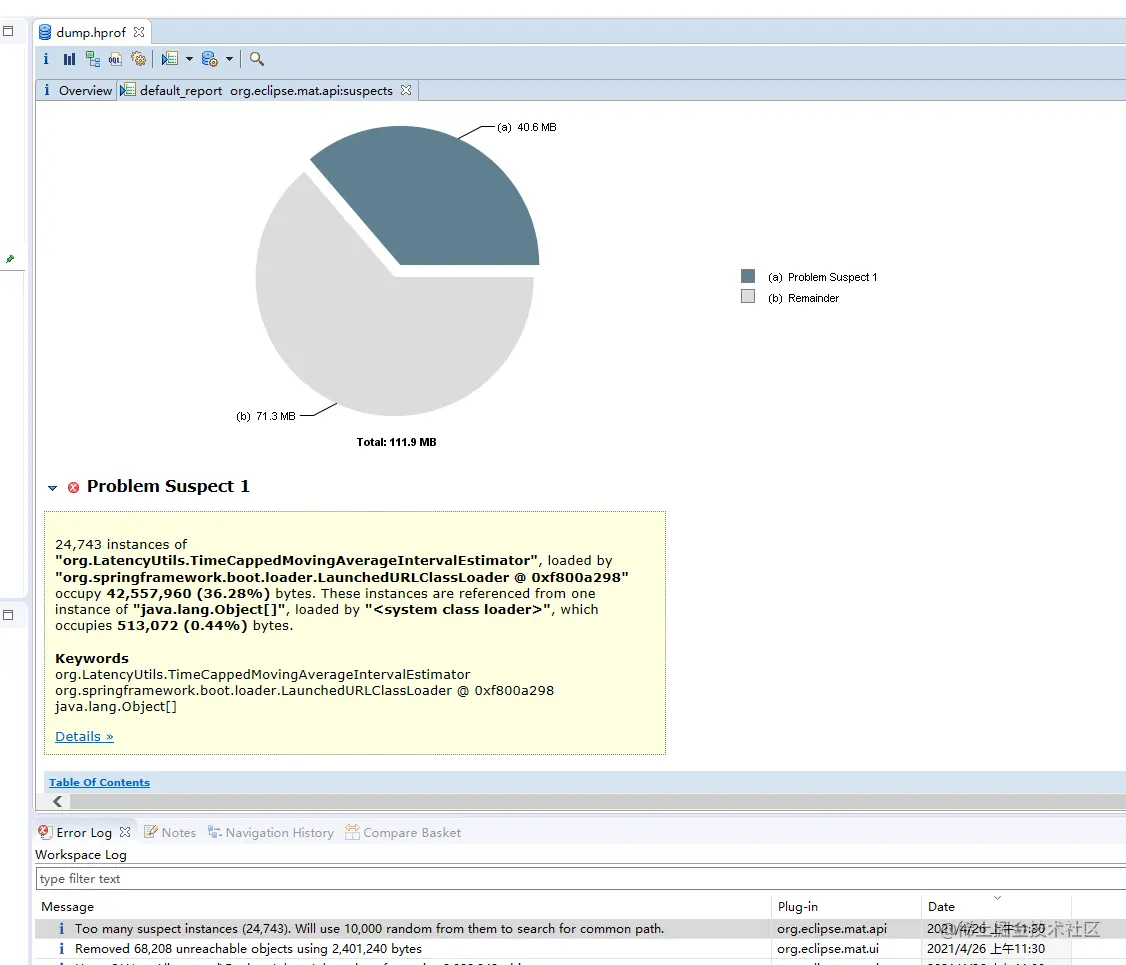Open the Dominator Tree view
This screenshot has height=965, width=1126.
93,59
